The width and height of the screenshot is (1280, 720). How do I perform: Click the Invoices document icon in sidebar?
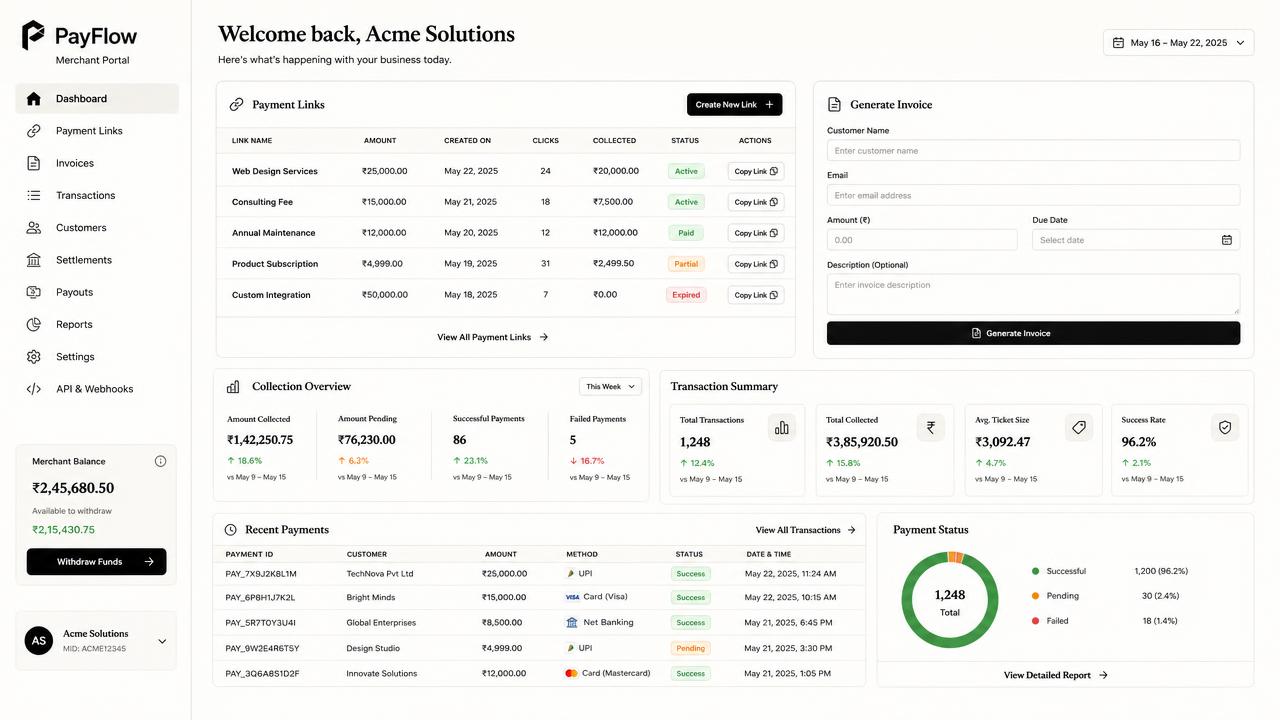pyautogui.click(x=34, y=163)
